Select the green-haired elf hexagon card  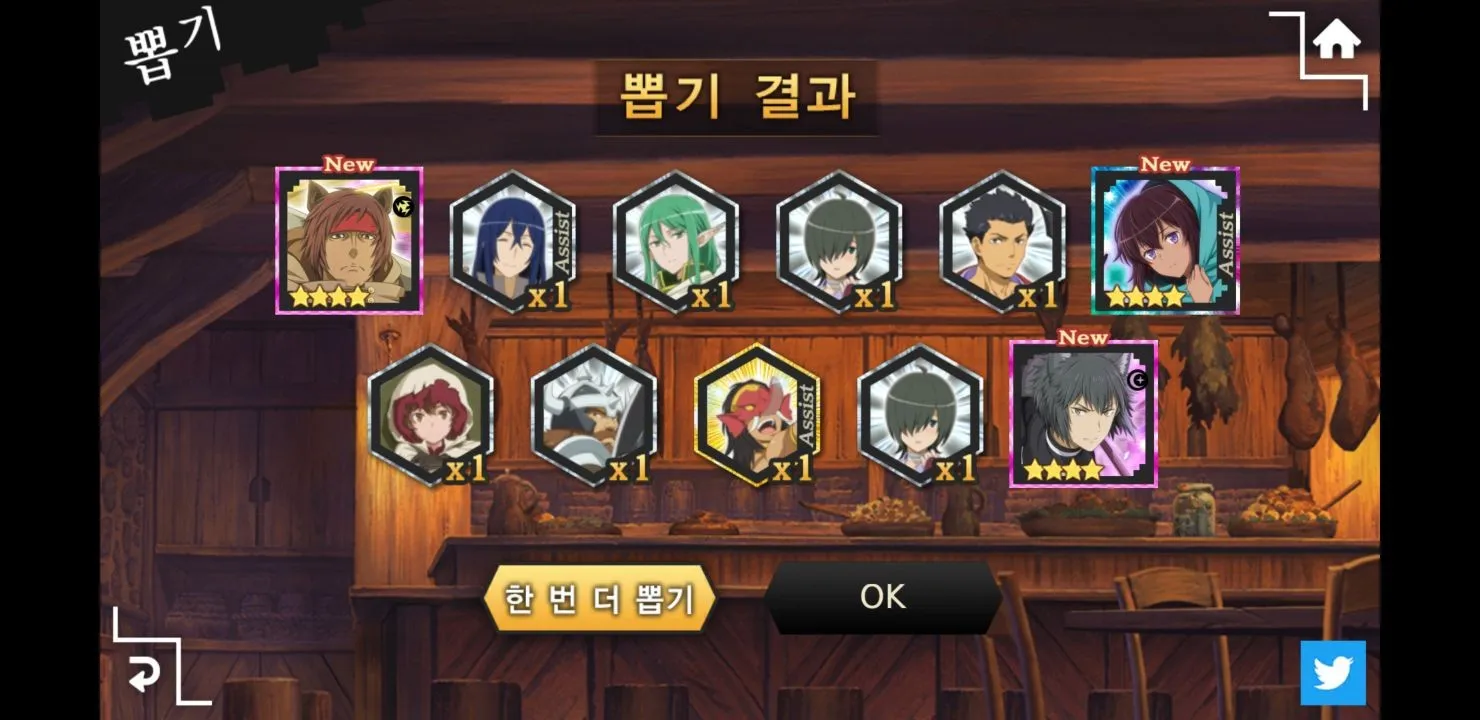pyautogui.click(x=676, y=241)
